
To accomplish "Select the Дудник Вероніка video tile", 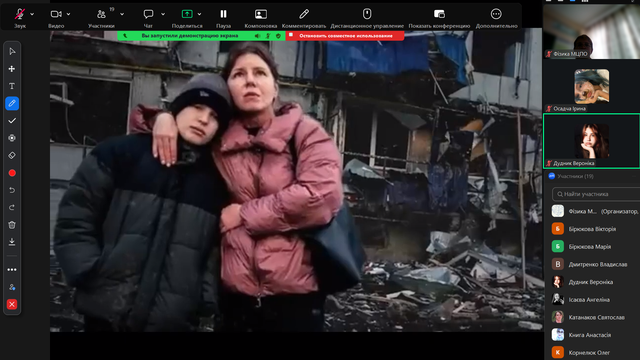I will [591, 141].
